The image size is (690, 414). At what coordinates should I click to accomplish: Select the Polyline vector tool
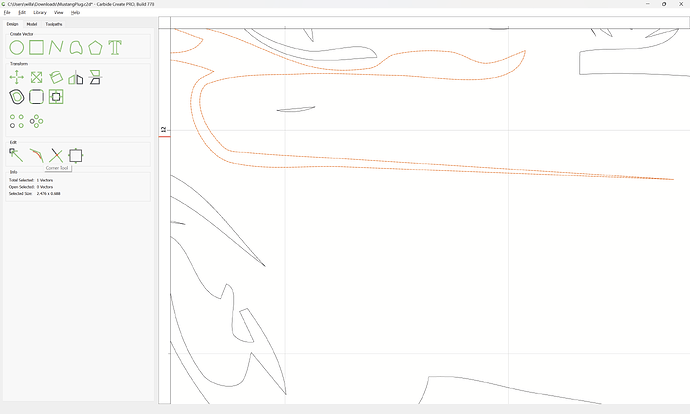56,48
